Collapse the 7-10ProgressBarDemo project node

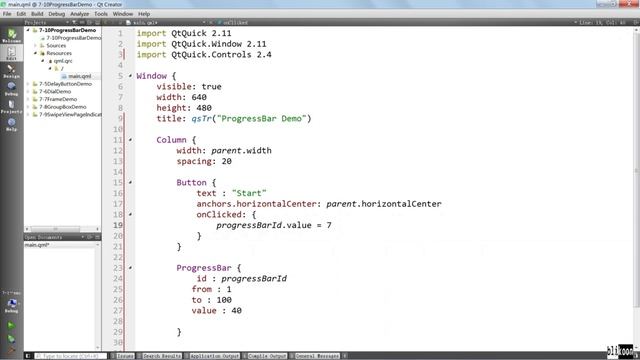tap(28, 30)
